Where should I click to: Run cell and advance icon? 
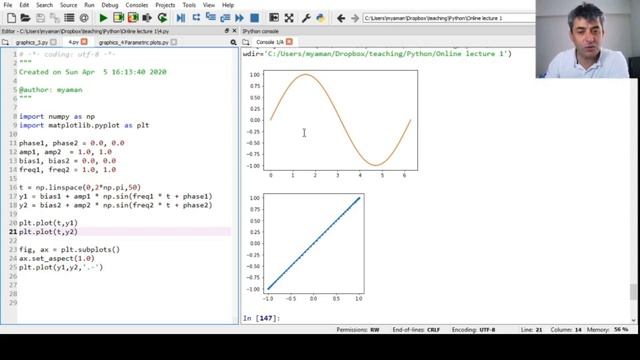133,18
